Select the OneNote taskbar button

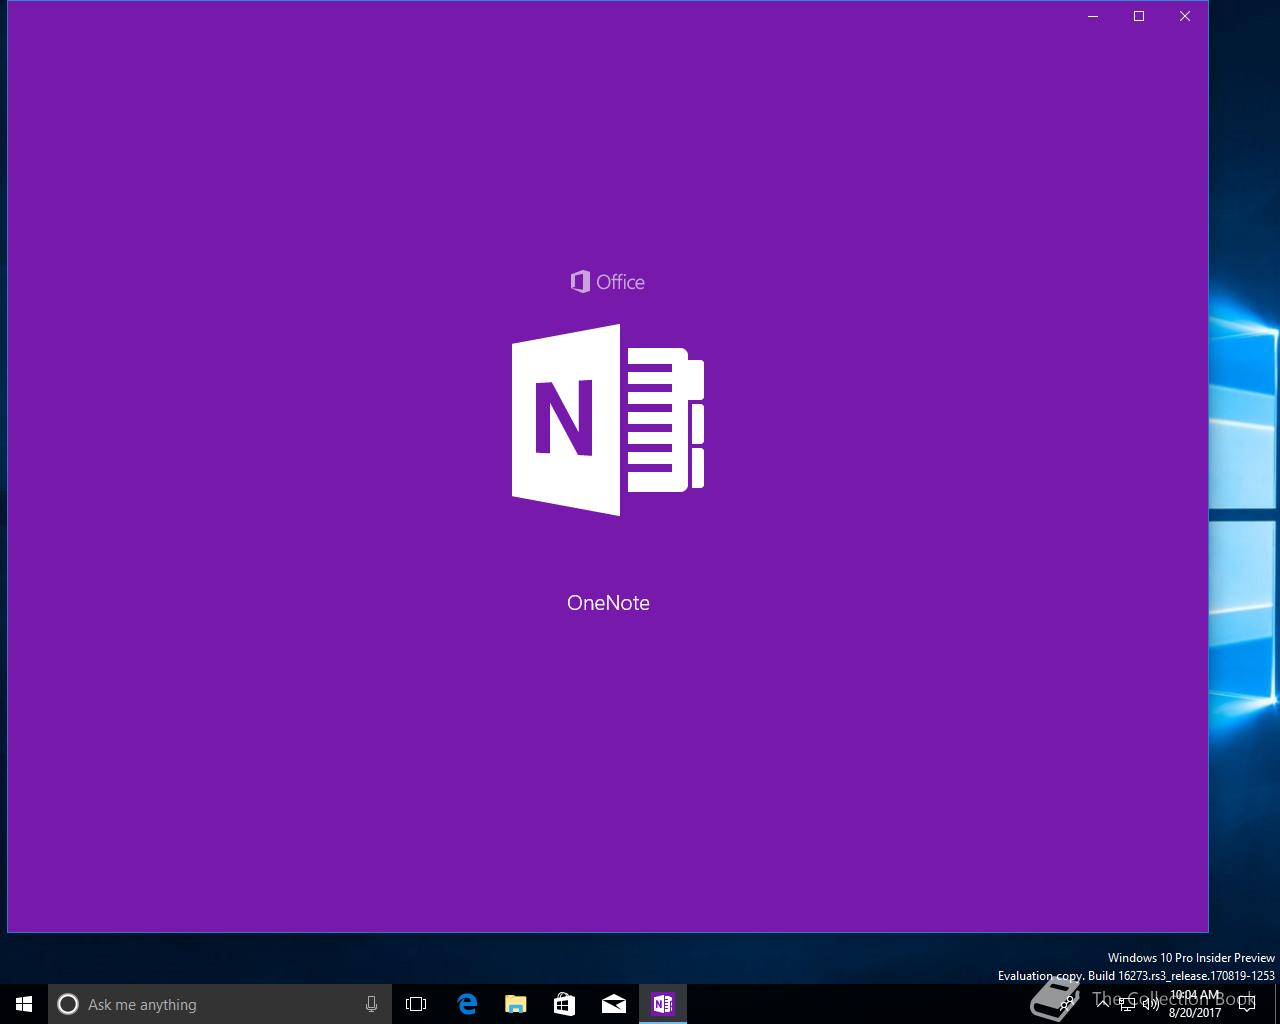(x=663, y=1004)
